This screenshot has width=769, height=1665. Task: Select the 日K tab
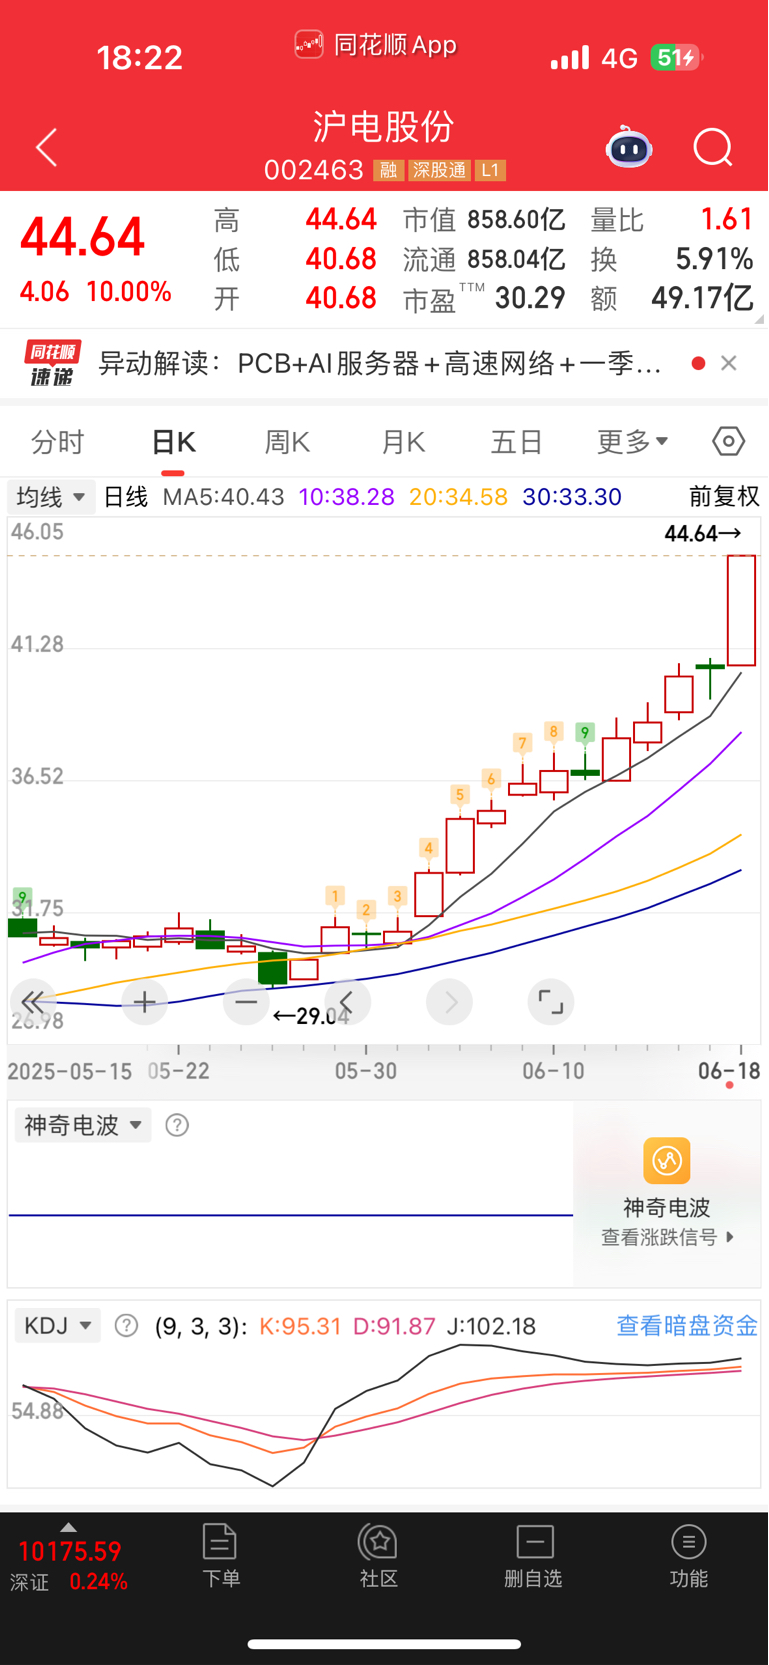coord(173,442)
